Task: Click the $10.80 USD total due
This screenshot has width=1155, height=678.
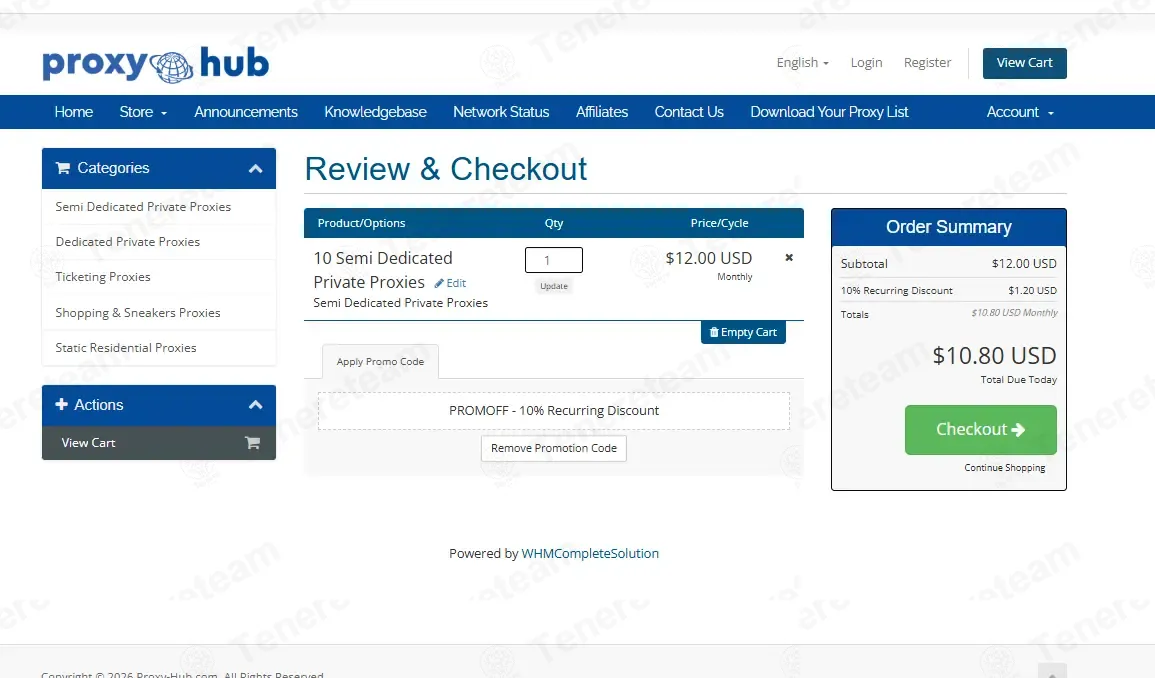Action: [994, 356]
